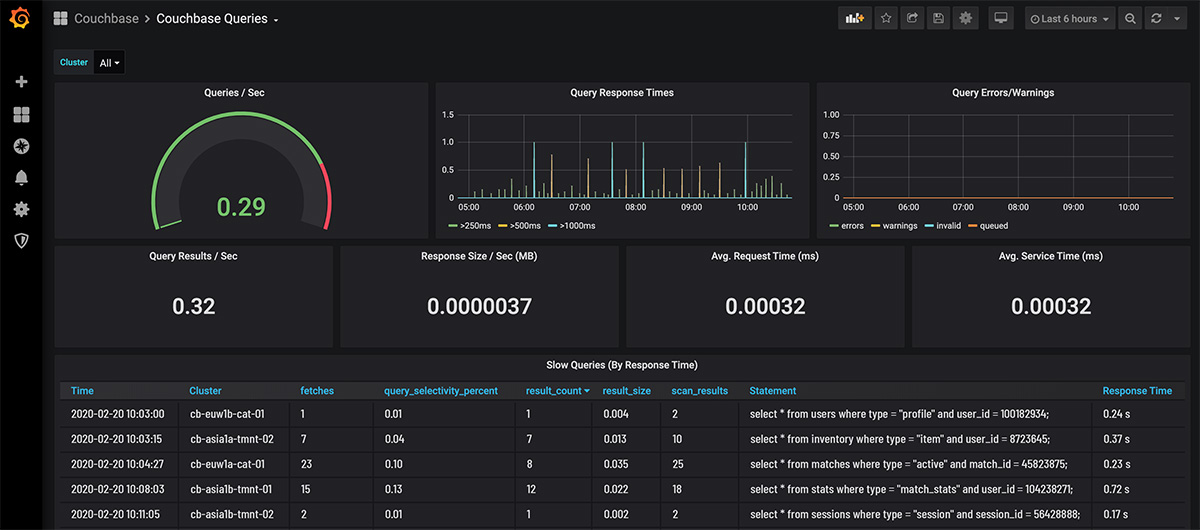This screenshot has height=530, width=1200.
Task: Sort table by scan_results column
Action: (x=699, y=391)
